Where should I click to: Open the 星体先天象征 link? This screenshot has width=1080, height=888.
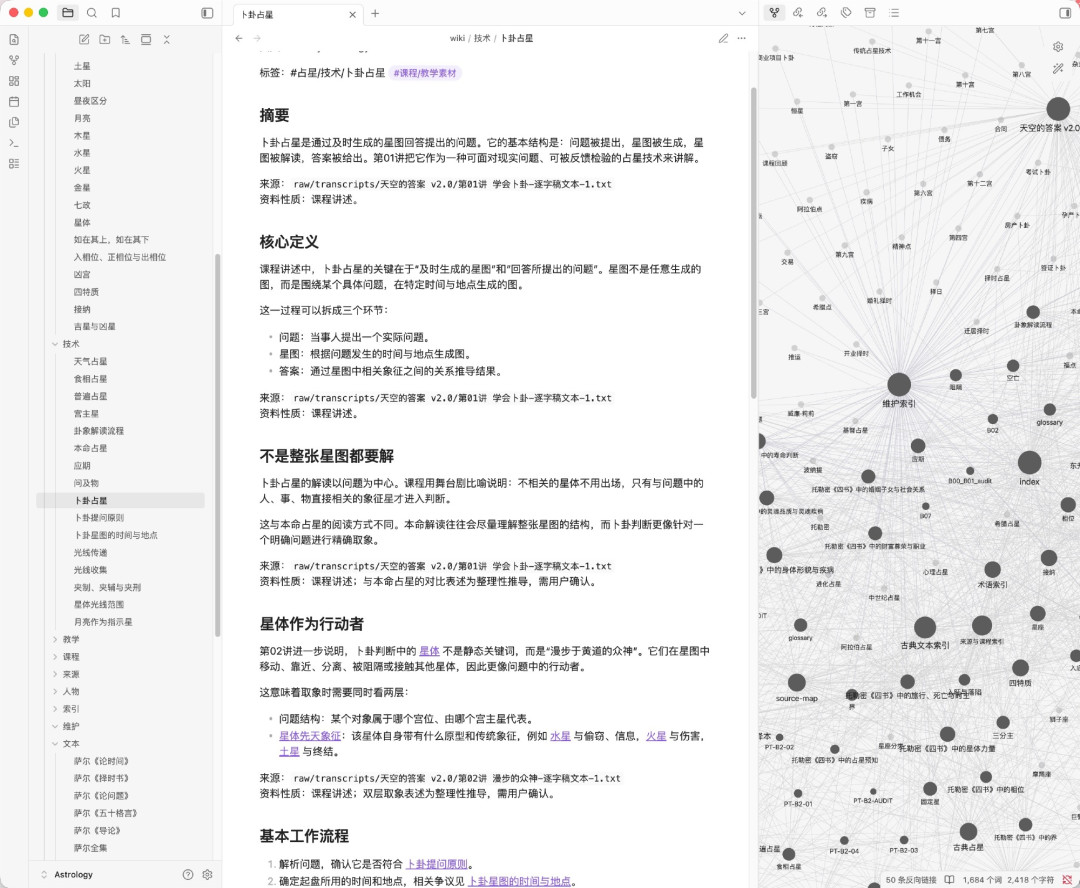310,736
